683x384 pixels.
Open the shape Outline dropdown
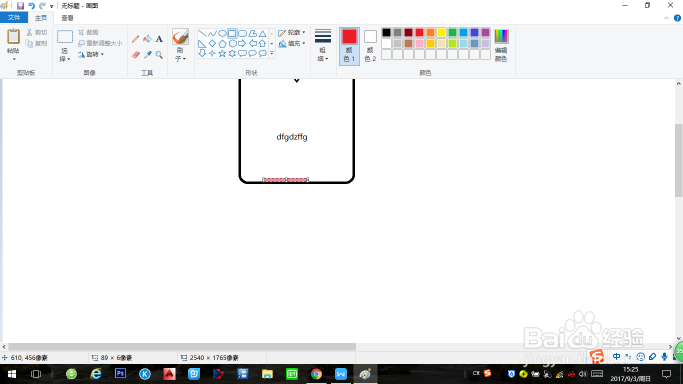[291, 33]
